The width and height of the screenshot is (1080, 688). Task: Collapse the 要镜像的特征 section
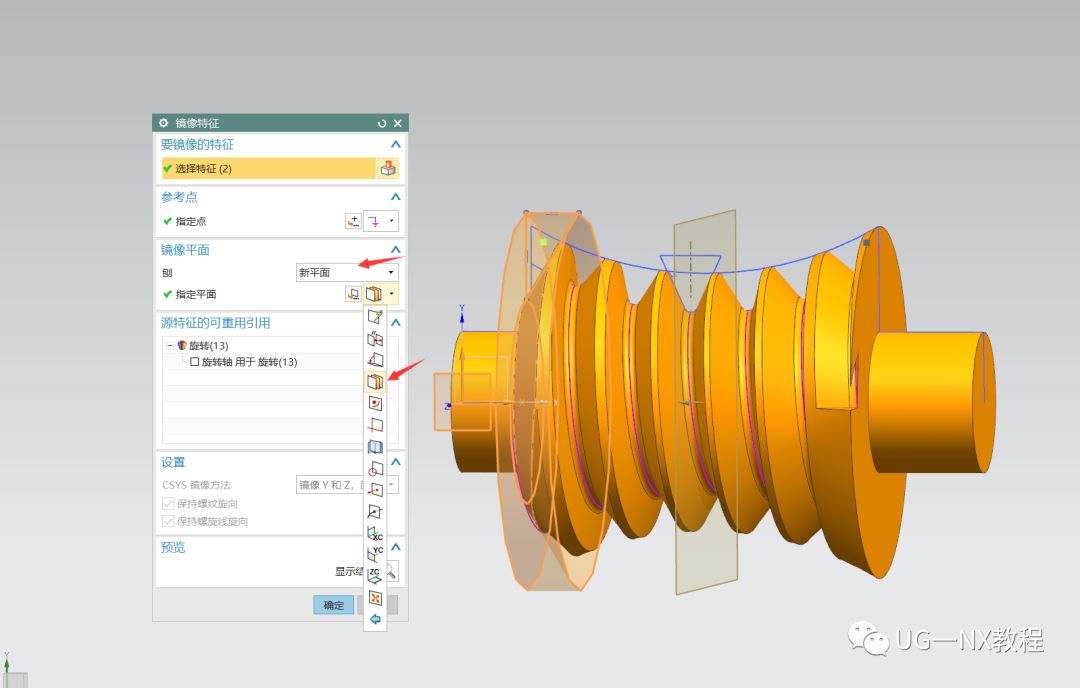[395, 144]
